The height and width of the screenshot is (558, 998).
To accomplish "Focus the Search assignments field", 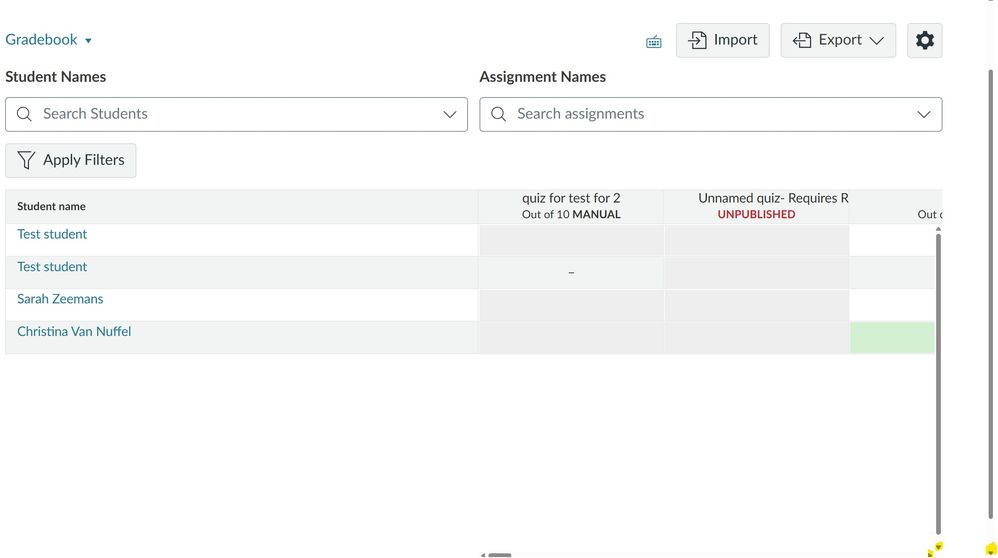I will (700, 114).
